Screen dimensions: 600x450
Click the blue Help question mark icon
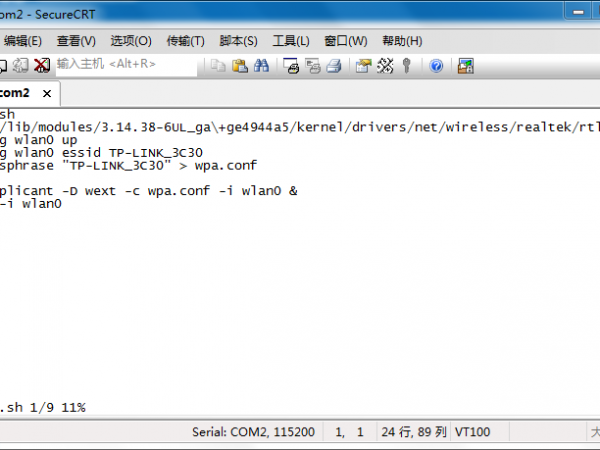436,65
